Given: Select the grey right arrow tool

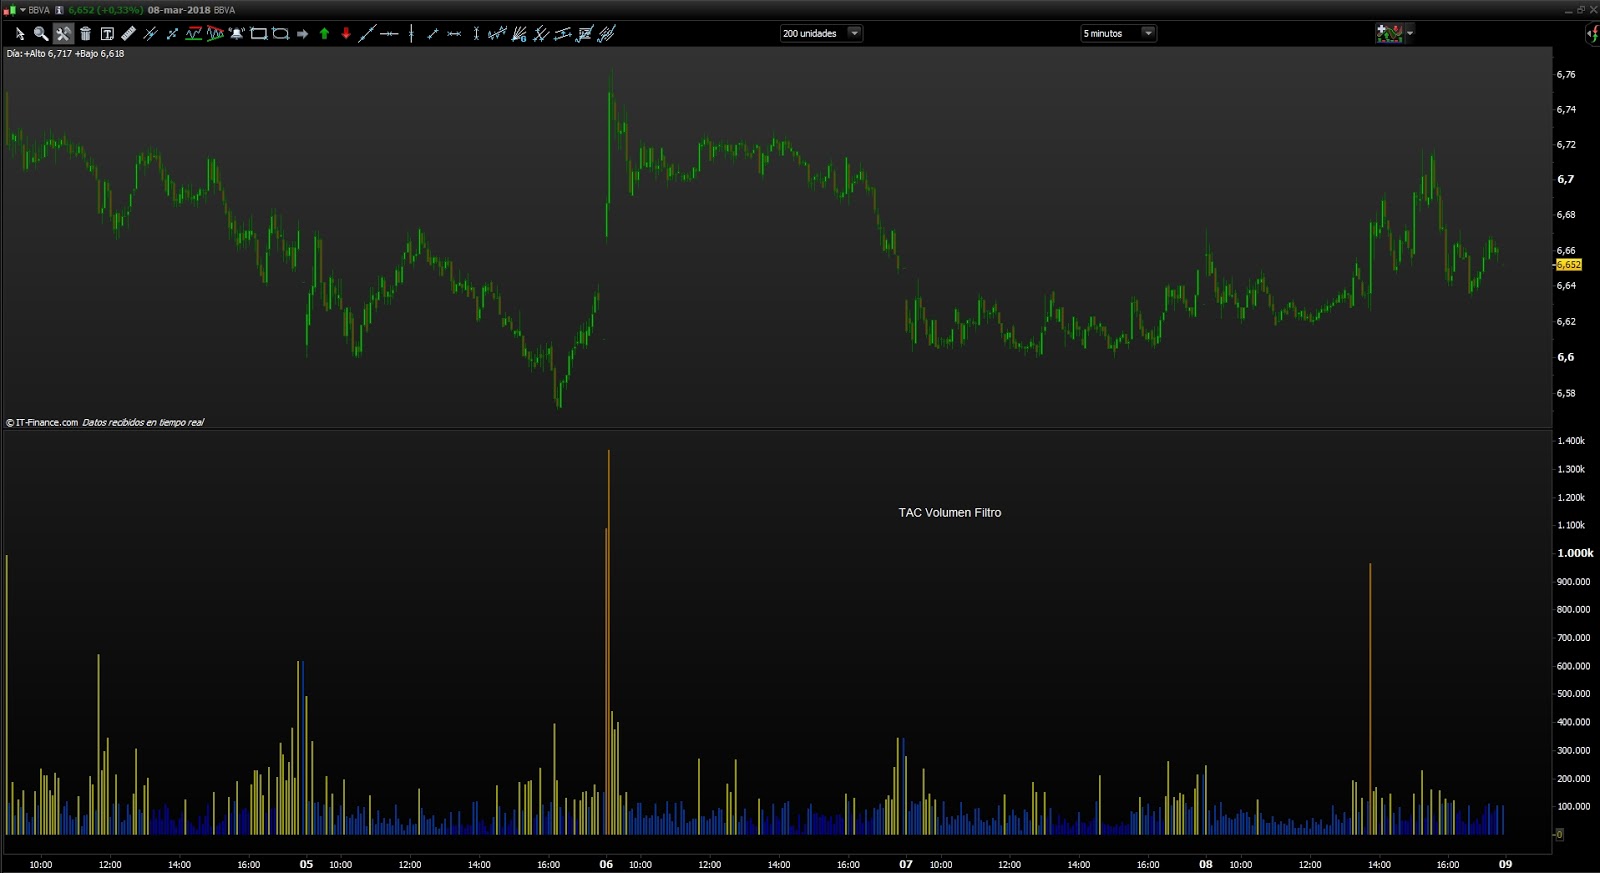Looking at the screenshot, I should [303, 34].
